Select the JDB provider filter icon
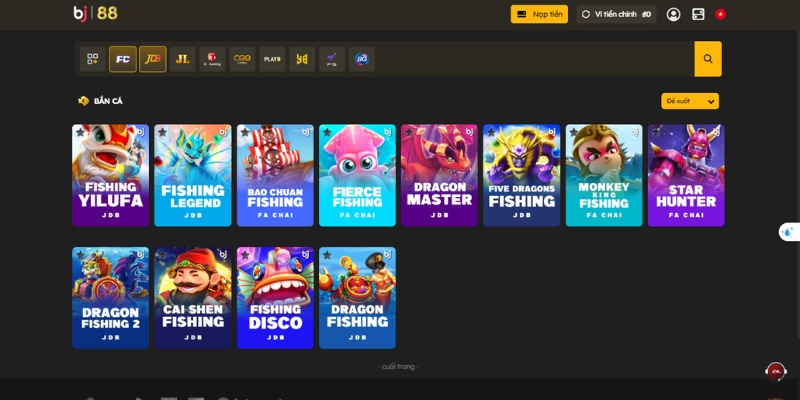800x400 pixels. pyautogui.click(x=153, y=59)
